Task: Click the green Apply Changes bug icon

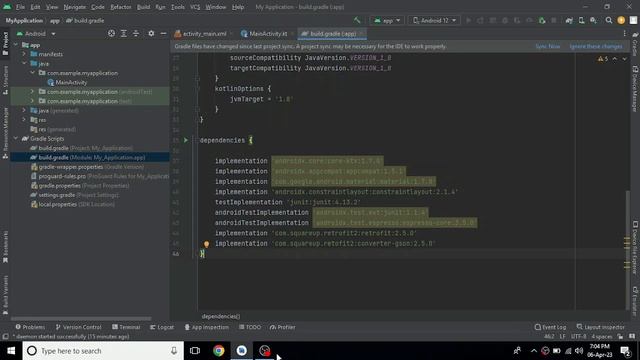Action: tap(542, 20)
